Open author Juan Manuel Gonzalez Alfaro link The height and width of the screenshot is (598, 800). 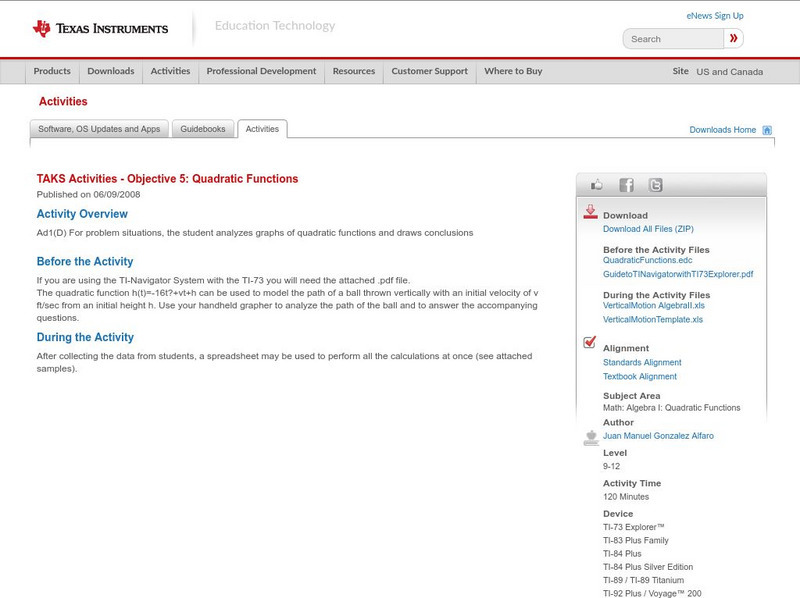tap(658, 436)
